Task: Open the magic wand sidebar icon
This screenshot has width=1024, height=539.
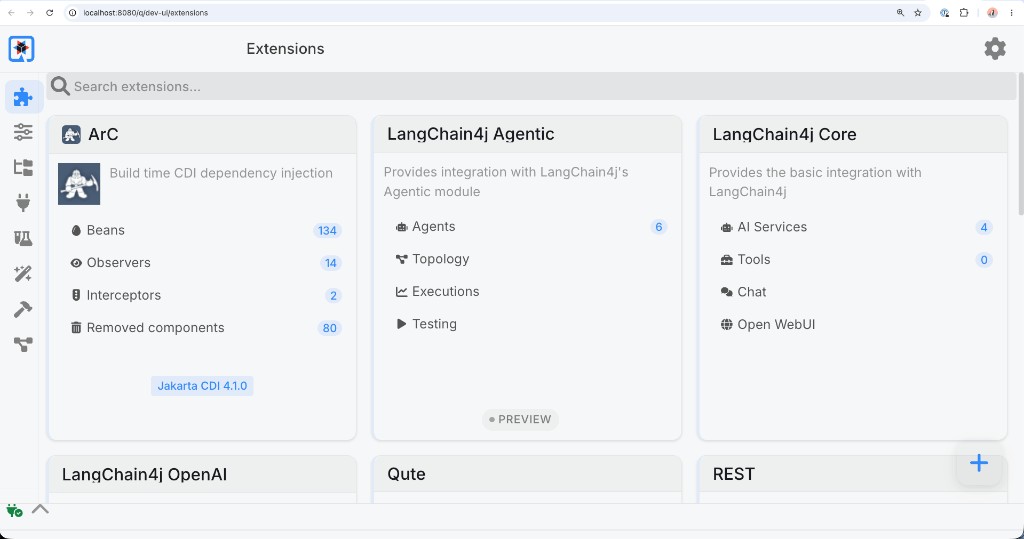Action: click(23, 273)
